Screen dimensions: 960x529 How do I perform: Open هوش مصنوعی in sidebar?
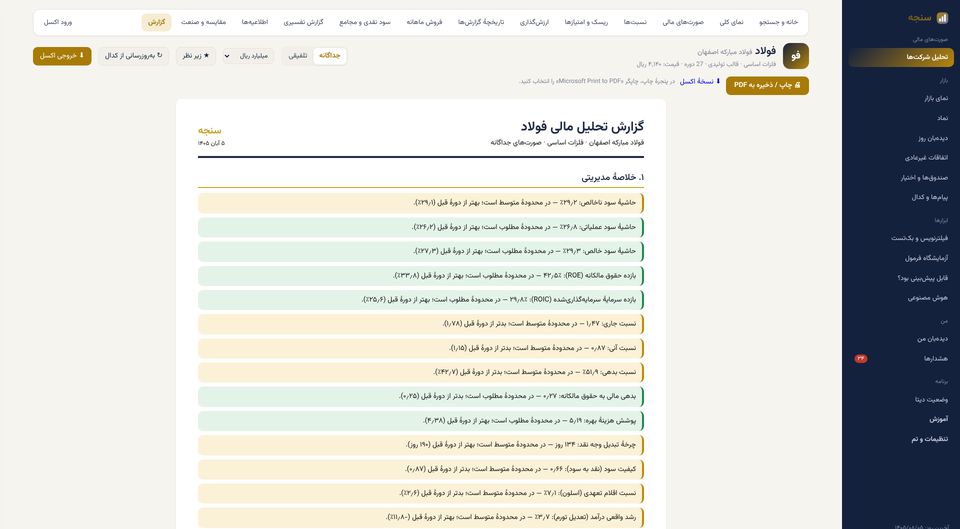[901, 298]
